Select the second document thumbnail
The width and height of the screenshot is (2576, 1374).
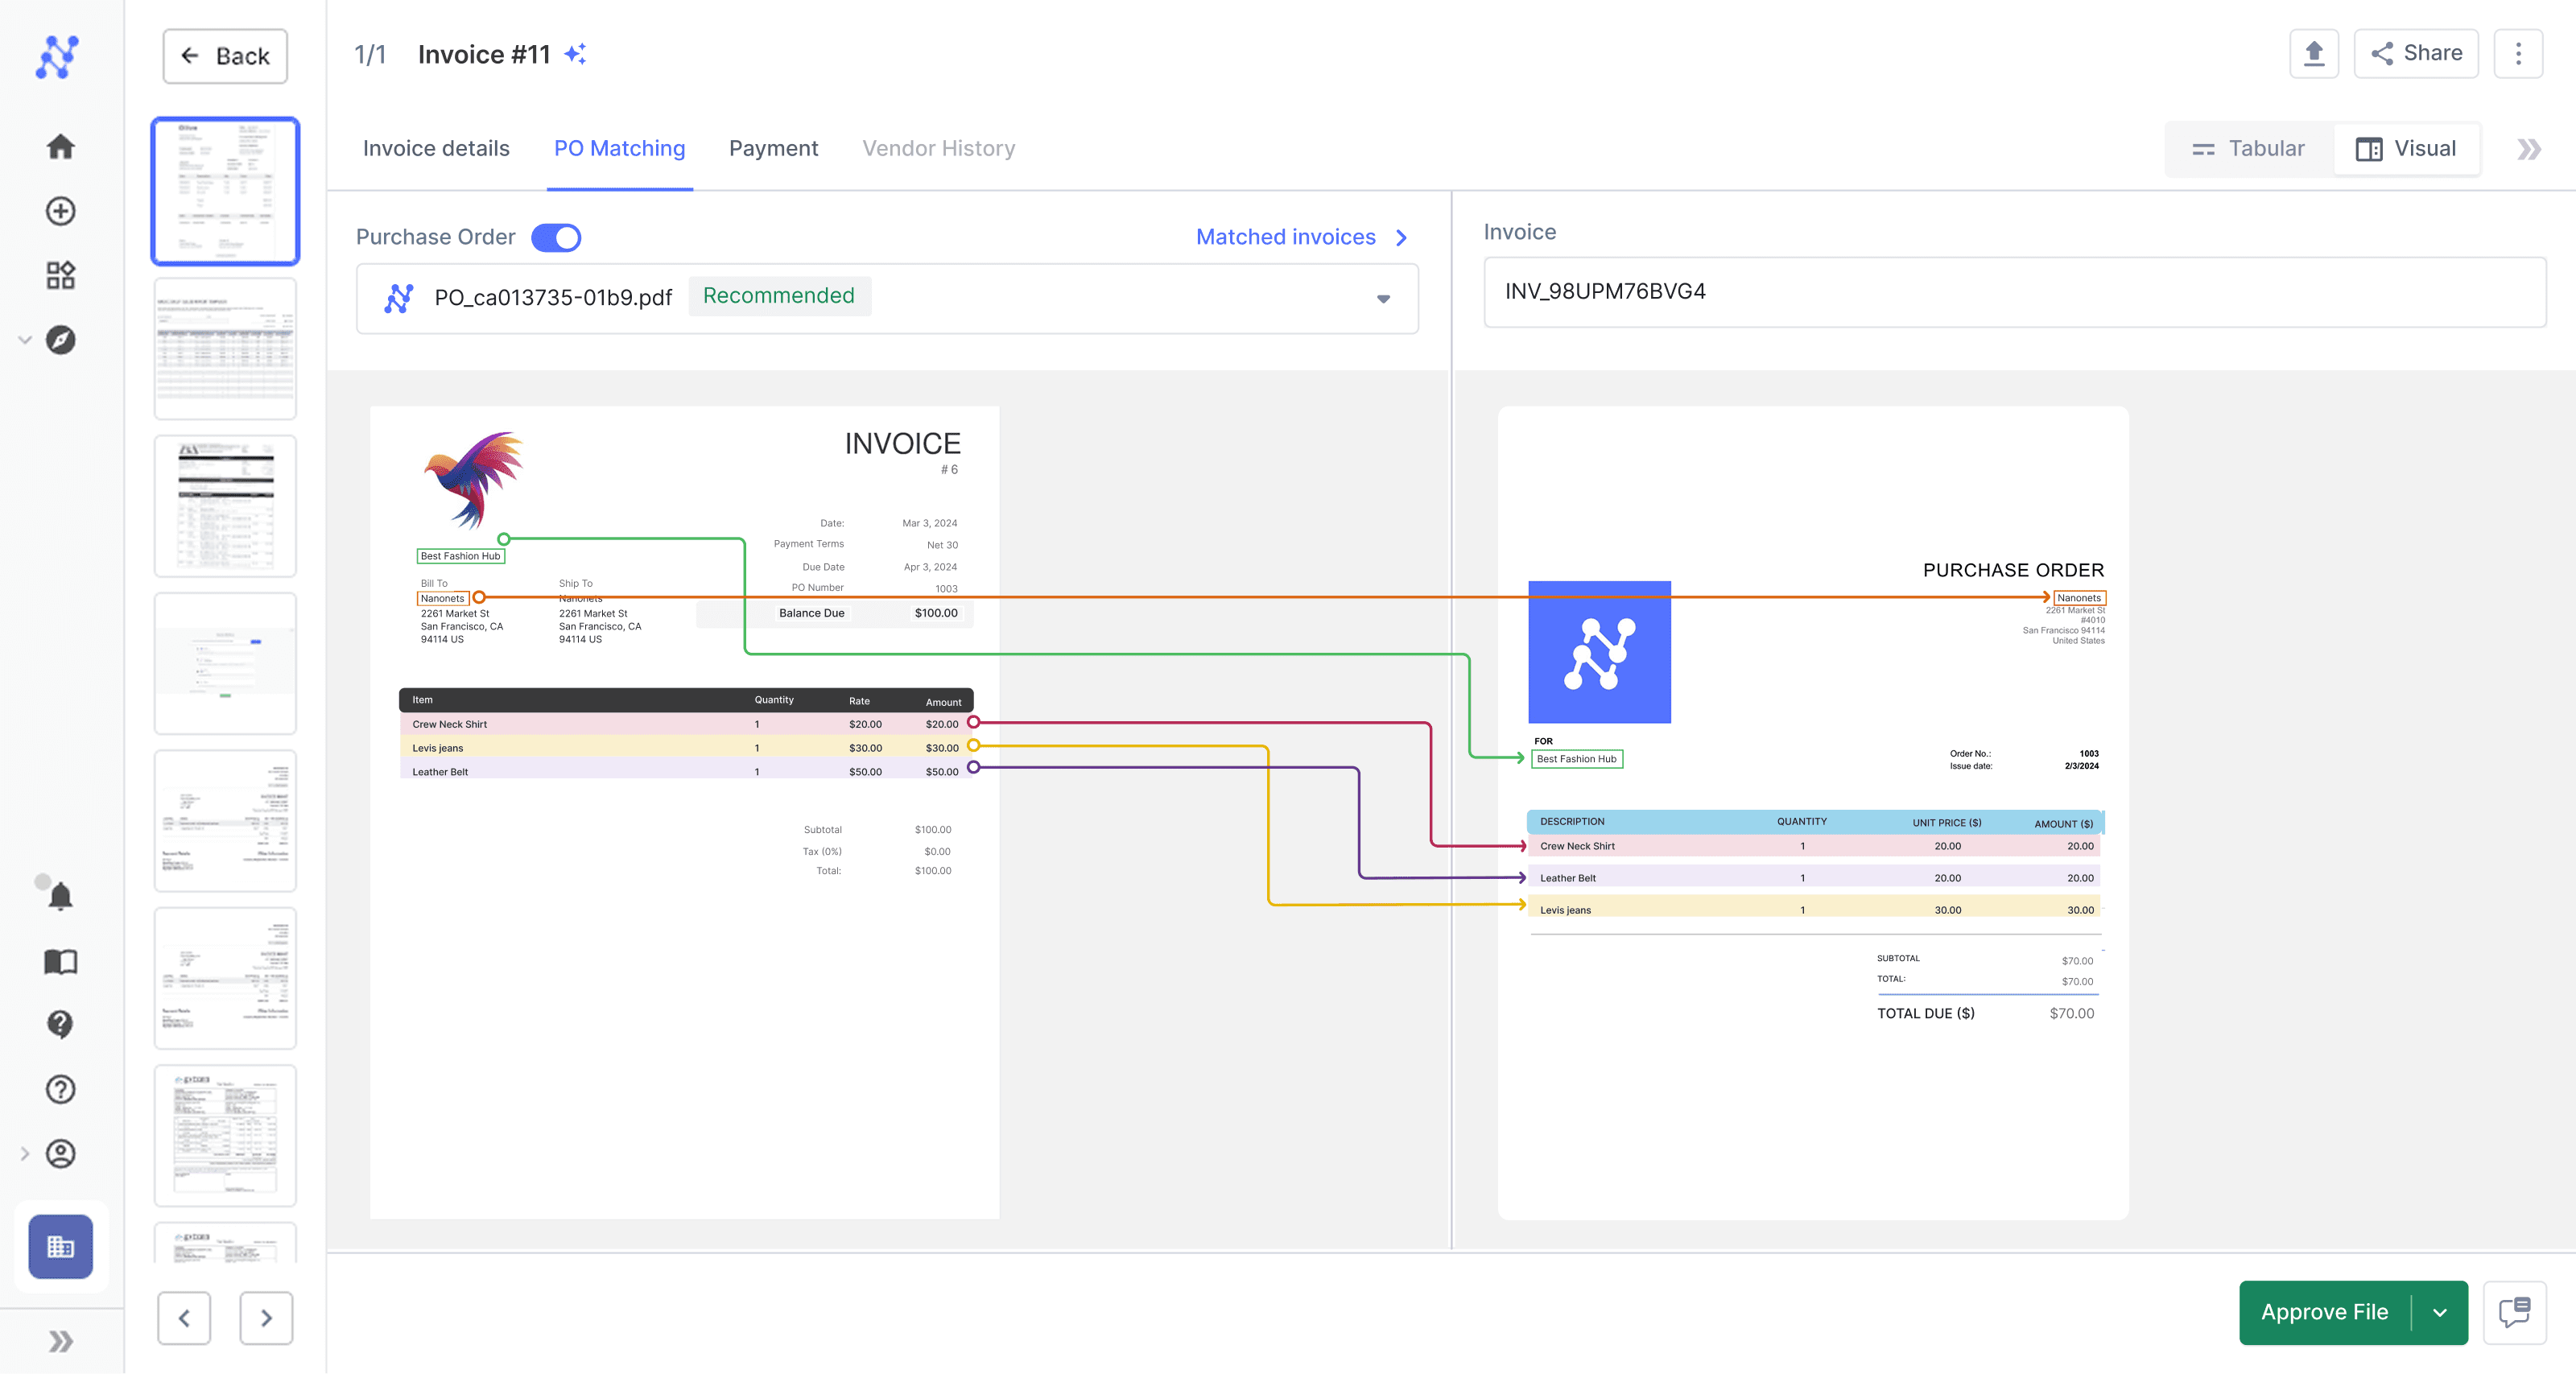225,349
